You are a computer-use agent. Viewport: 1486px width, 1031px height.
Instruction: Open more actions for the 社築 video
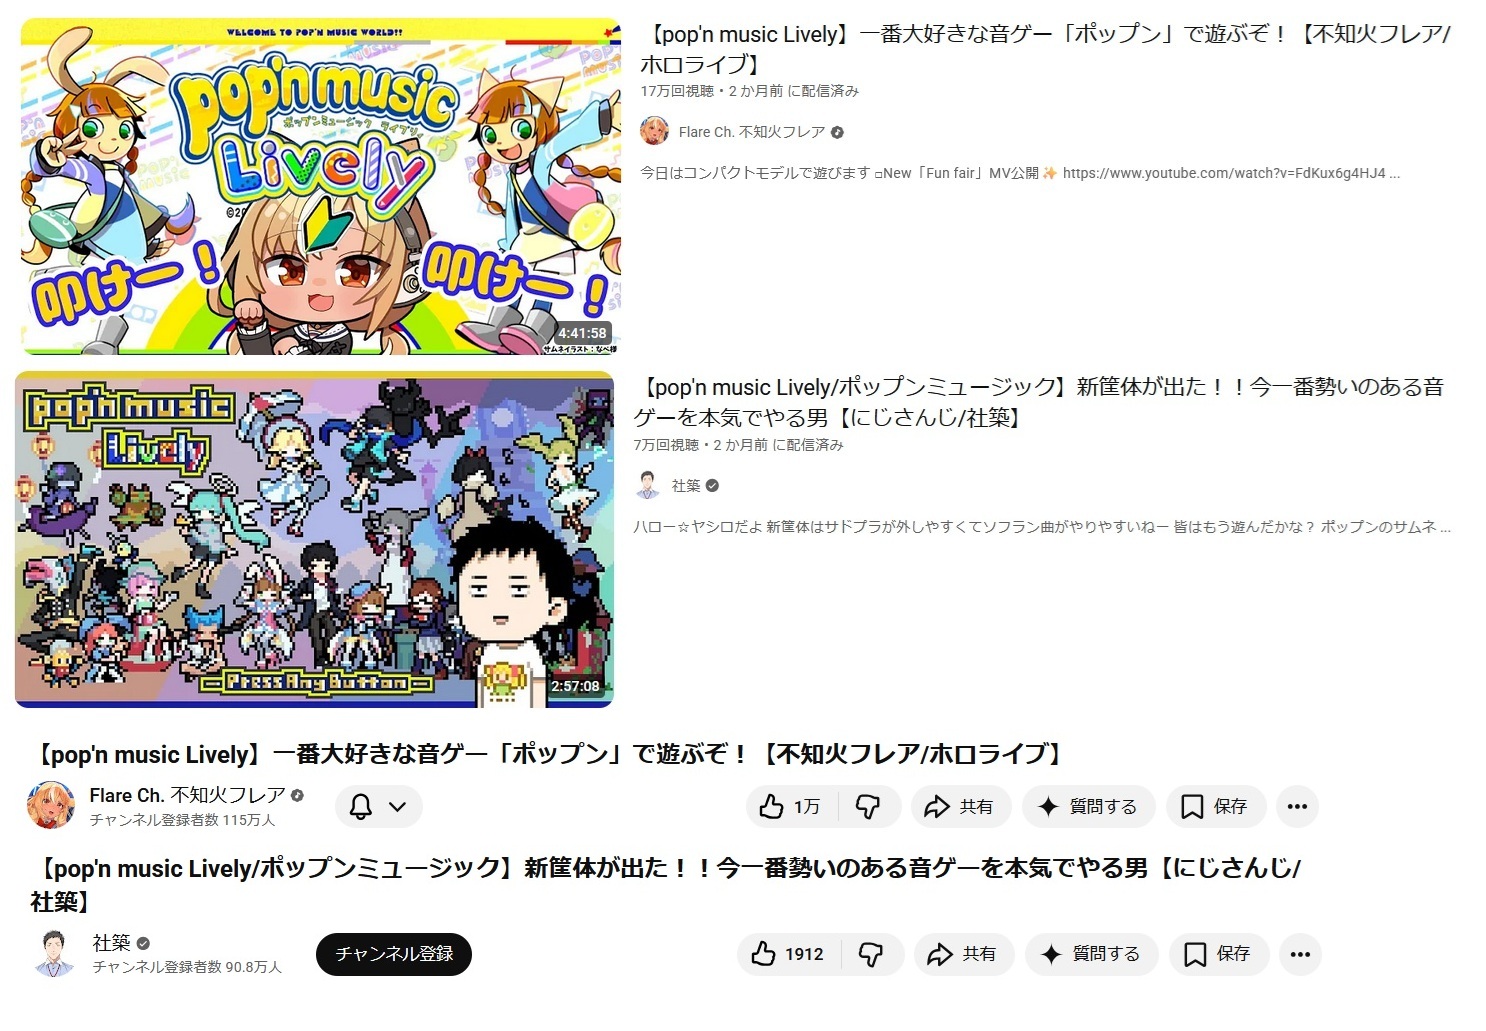[x=1300, y=954]
